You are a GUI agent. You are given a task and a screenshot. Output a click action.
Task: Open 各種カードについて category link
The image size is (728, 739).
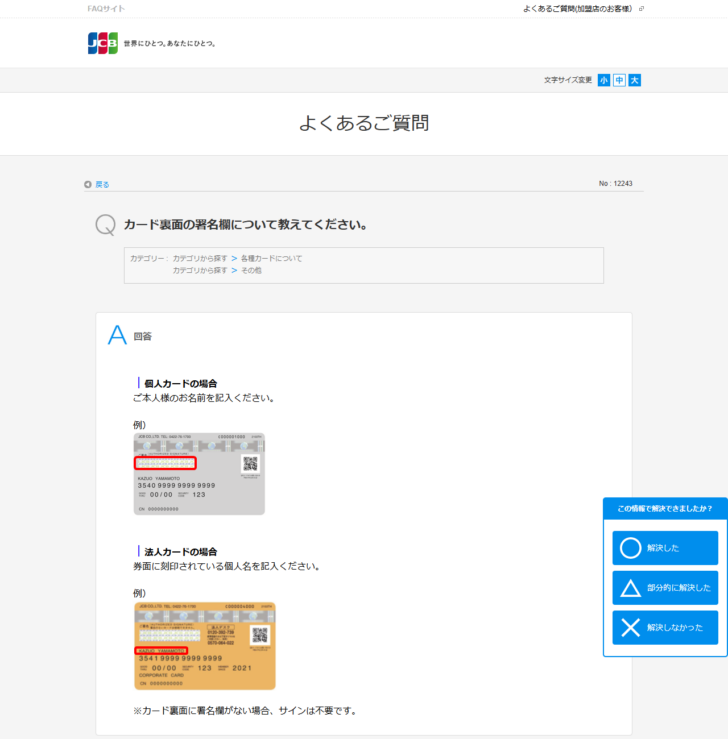coord(271,258)
